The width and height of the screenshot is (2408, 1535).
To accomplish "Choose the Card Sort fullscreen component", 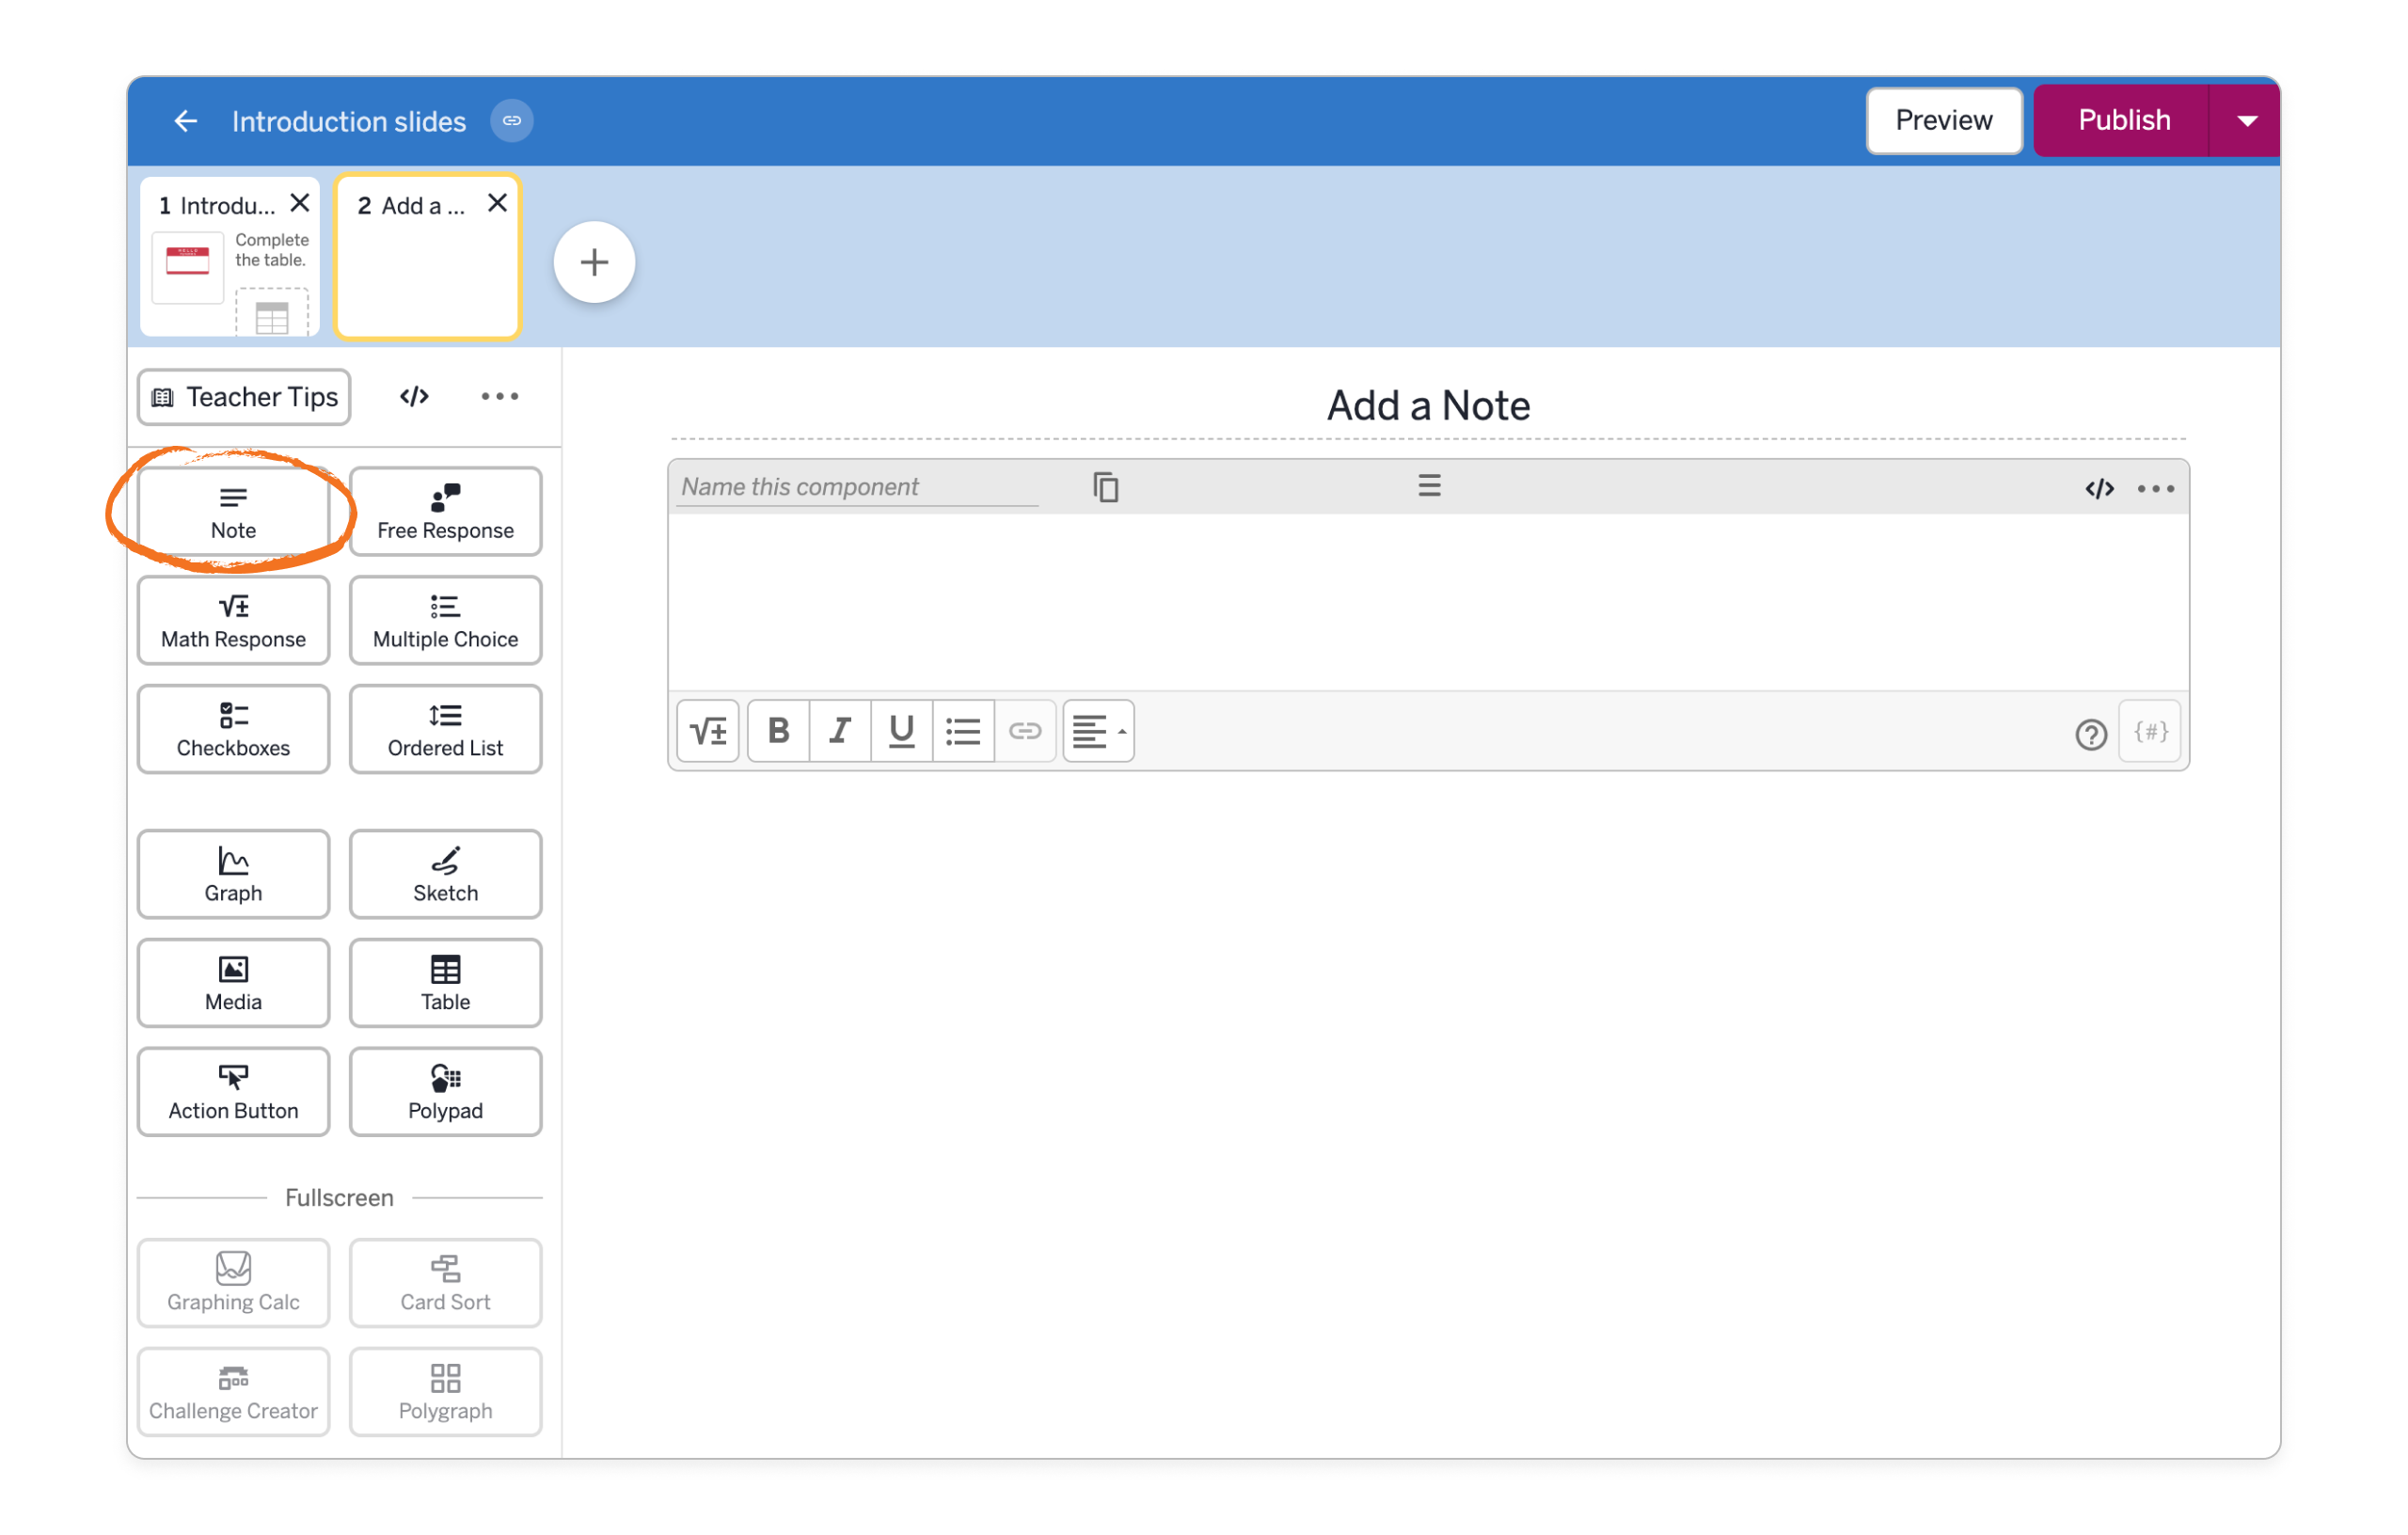I will pos(445,1284).
